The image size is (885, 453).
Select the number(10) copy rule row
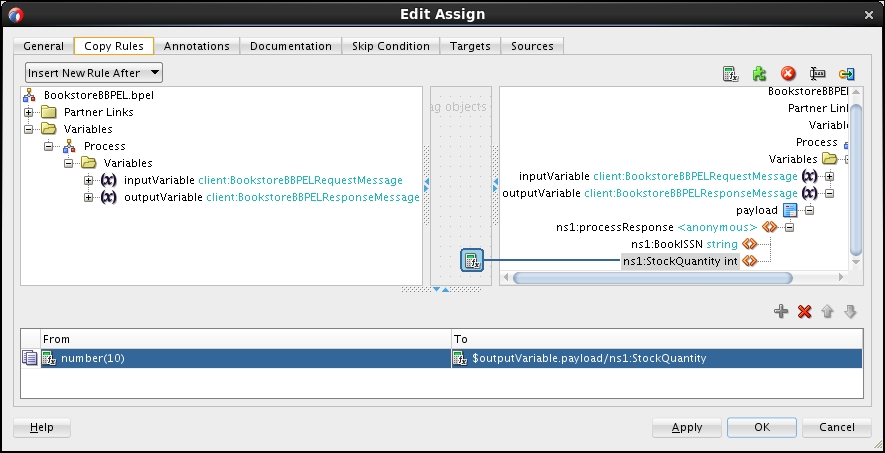240,358
